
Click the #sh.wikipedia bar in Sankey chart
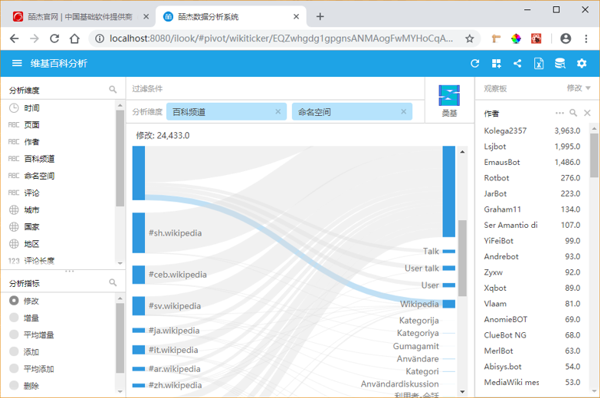139,233
